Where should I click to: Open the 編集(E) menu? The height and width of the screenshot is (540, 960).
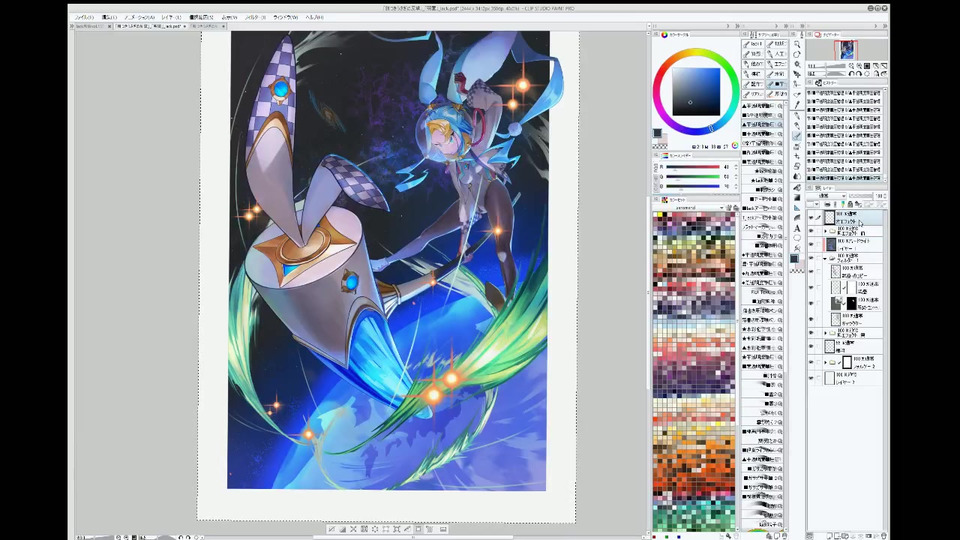tap(110, 17)
